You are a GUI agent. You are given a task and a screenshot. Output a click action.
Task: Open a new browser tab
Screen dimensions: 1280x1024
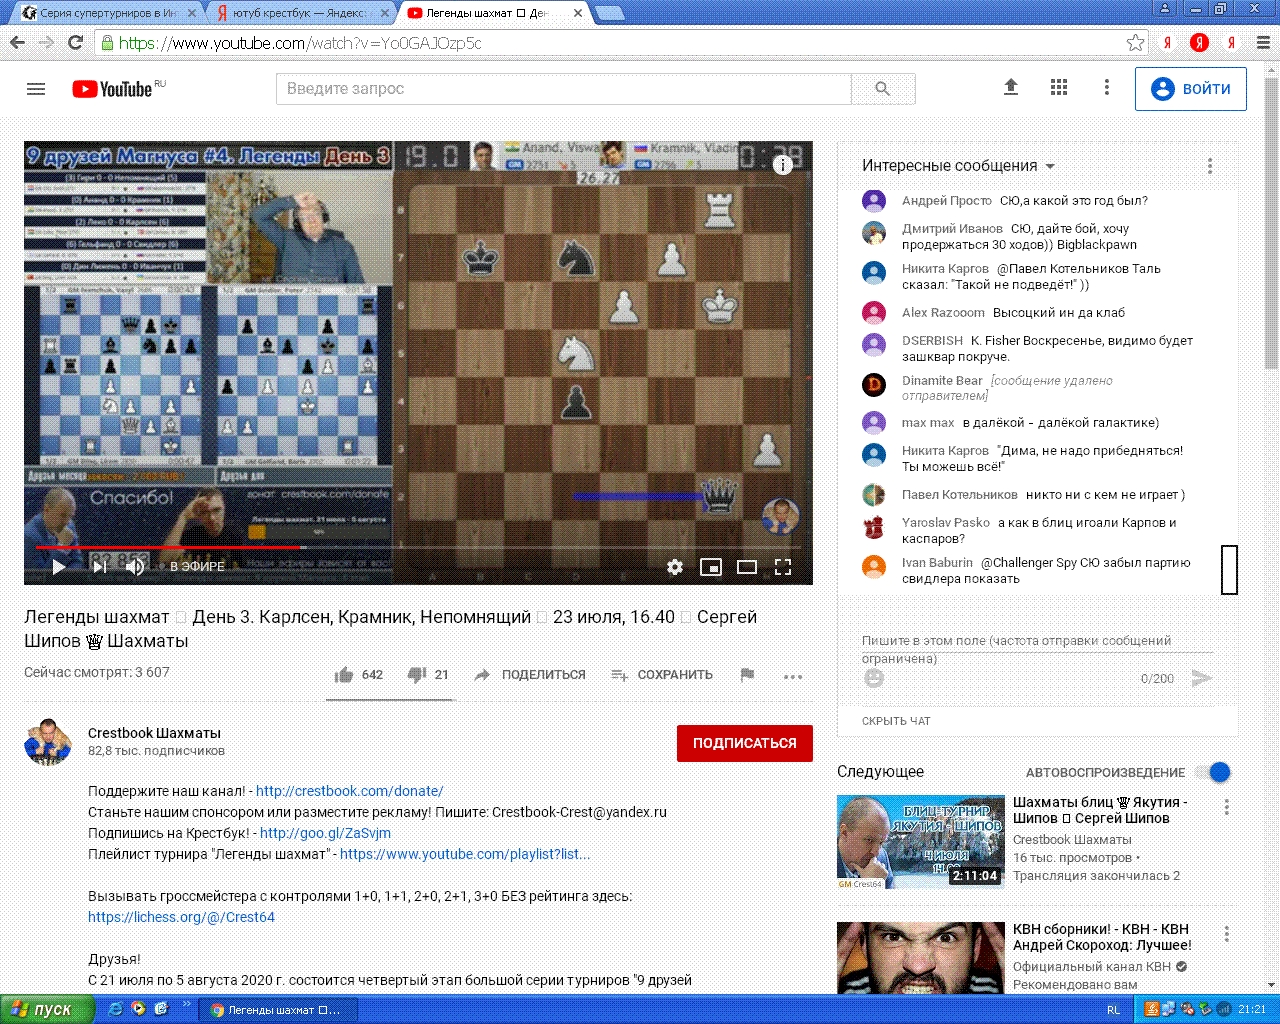tap(609, 13)
